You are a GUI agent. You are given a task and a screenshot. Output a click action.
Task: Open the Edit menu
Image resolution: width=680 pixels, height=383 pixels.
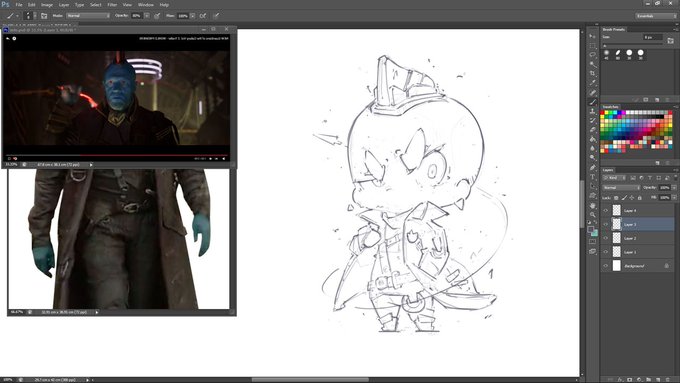click(x=32, y=5)
